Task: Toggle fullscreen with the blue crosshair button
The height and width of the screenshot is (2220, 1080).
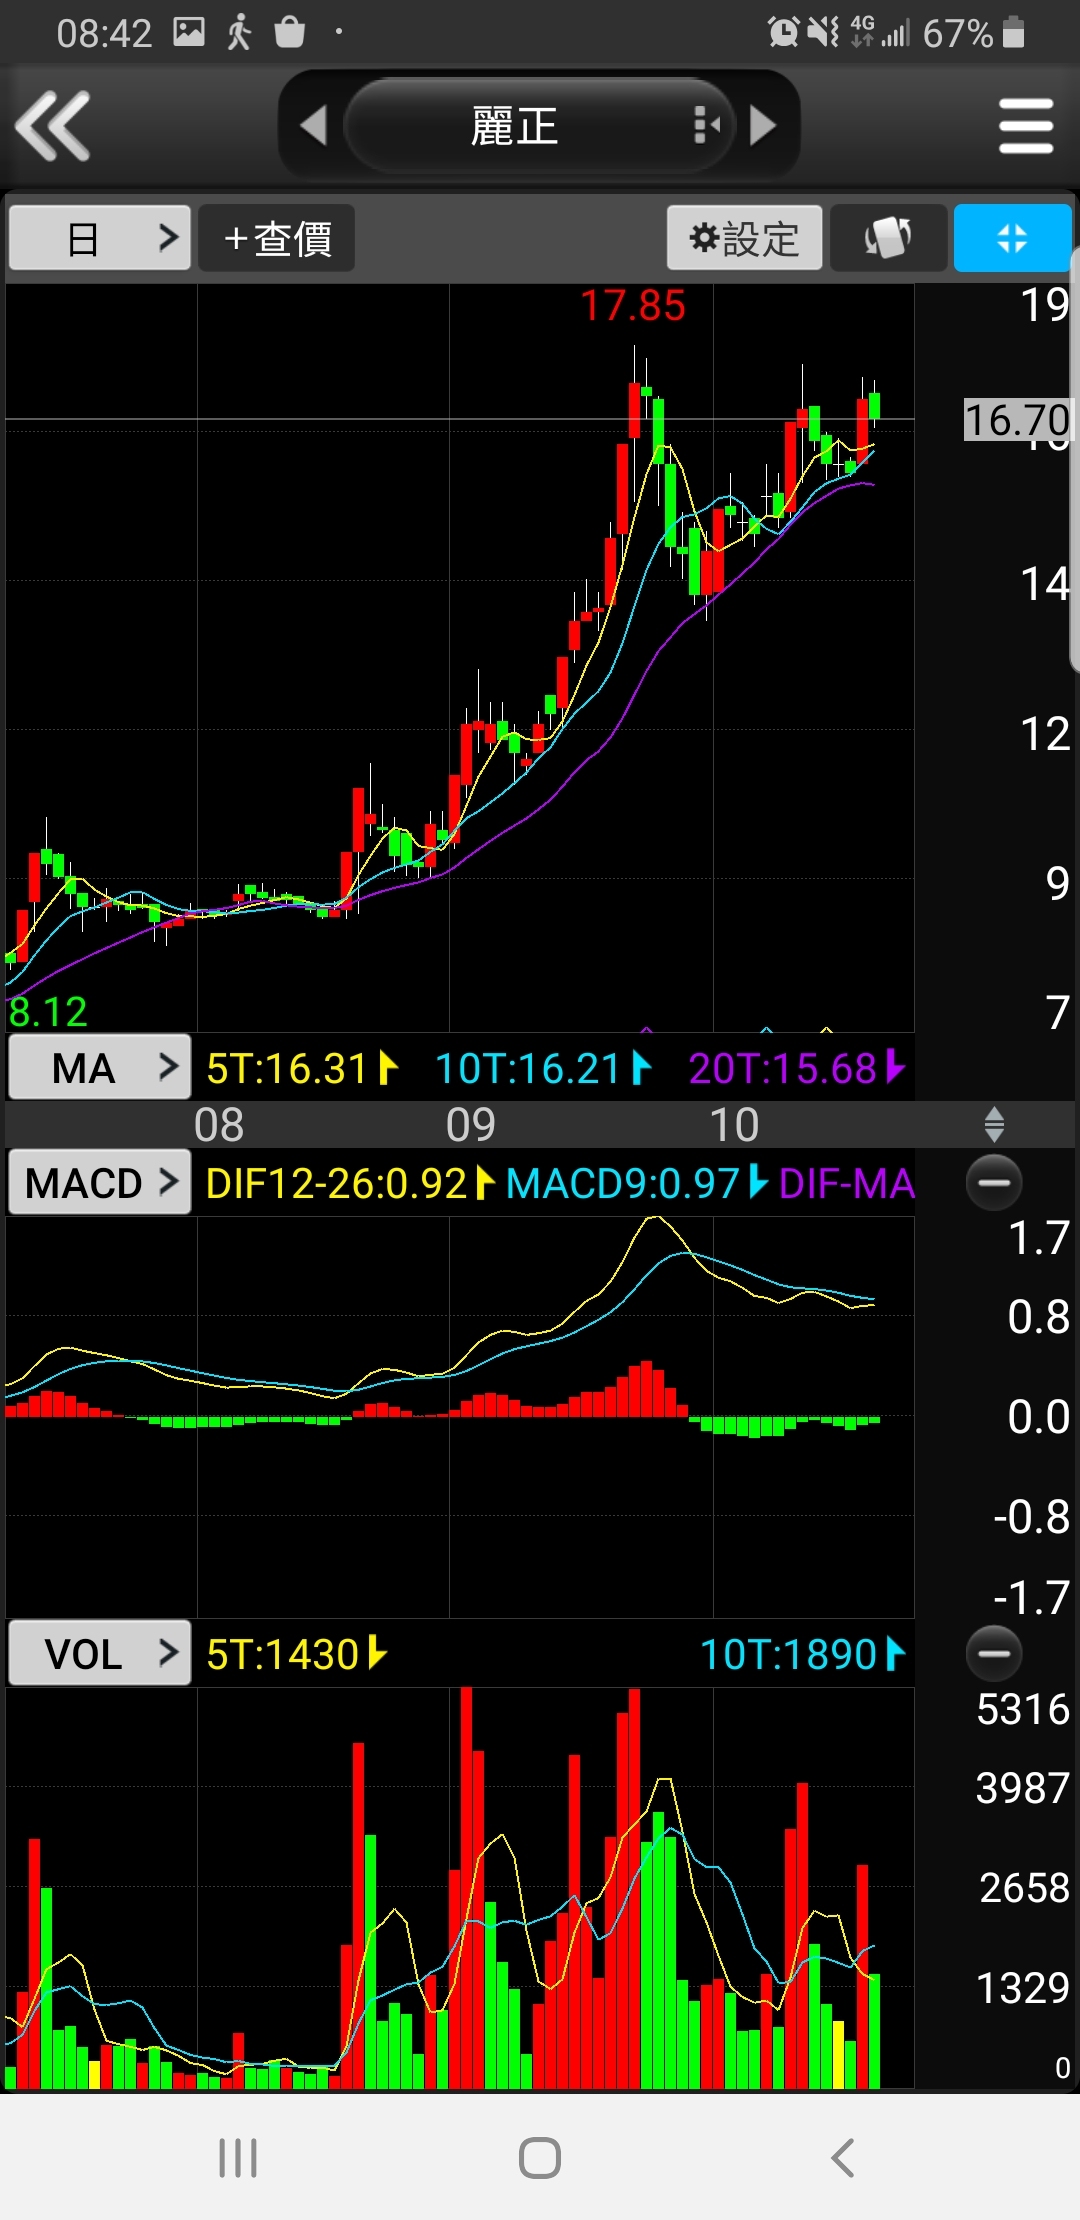Action: 1012,238
